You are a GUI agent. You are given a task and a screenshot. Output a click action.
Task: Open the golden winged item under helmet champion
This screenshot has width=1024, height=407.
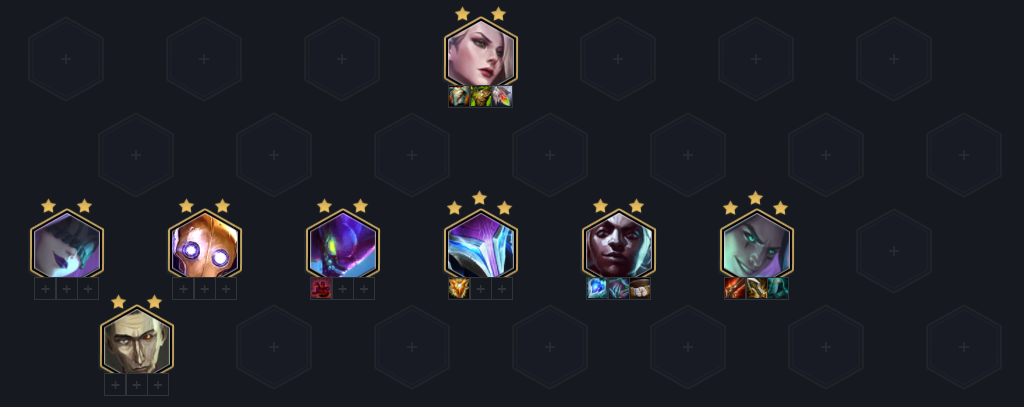click(459, 288)
